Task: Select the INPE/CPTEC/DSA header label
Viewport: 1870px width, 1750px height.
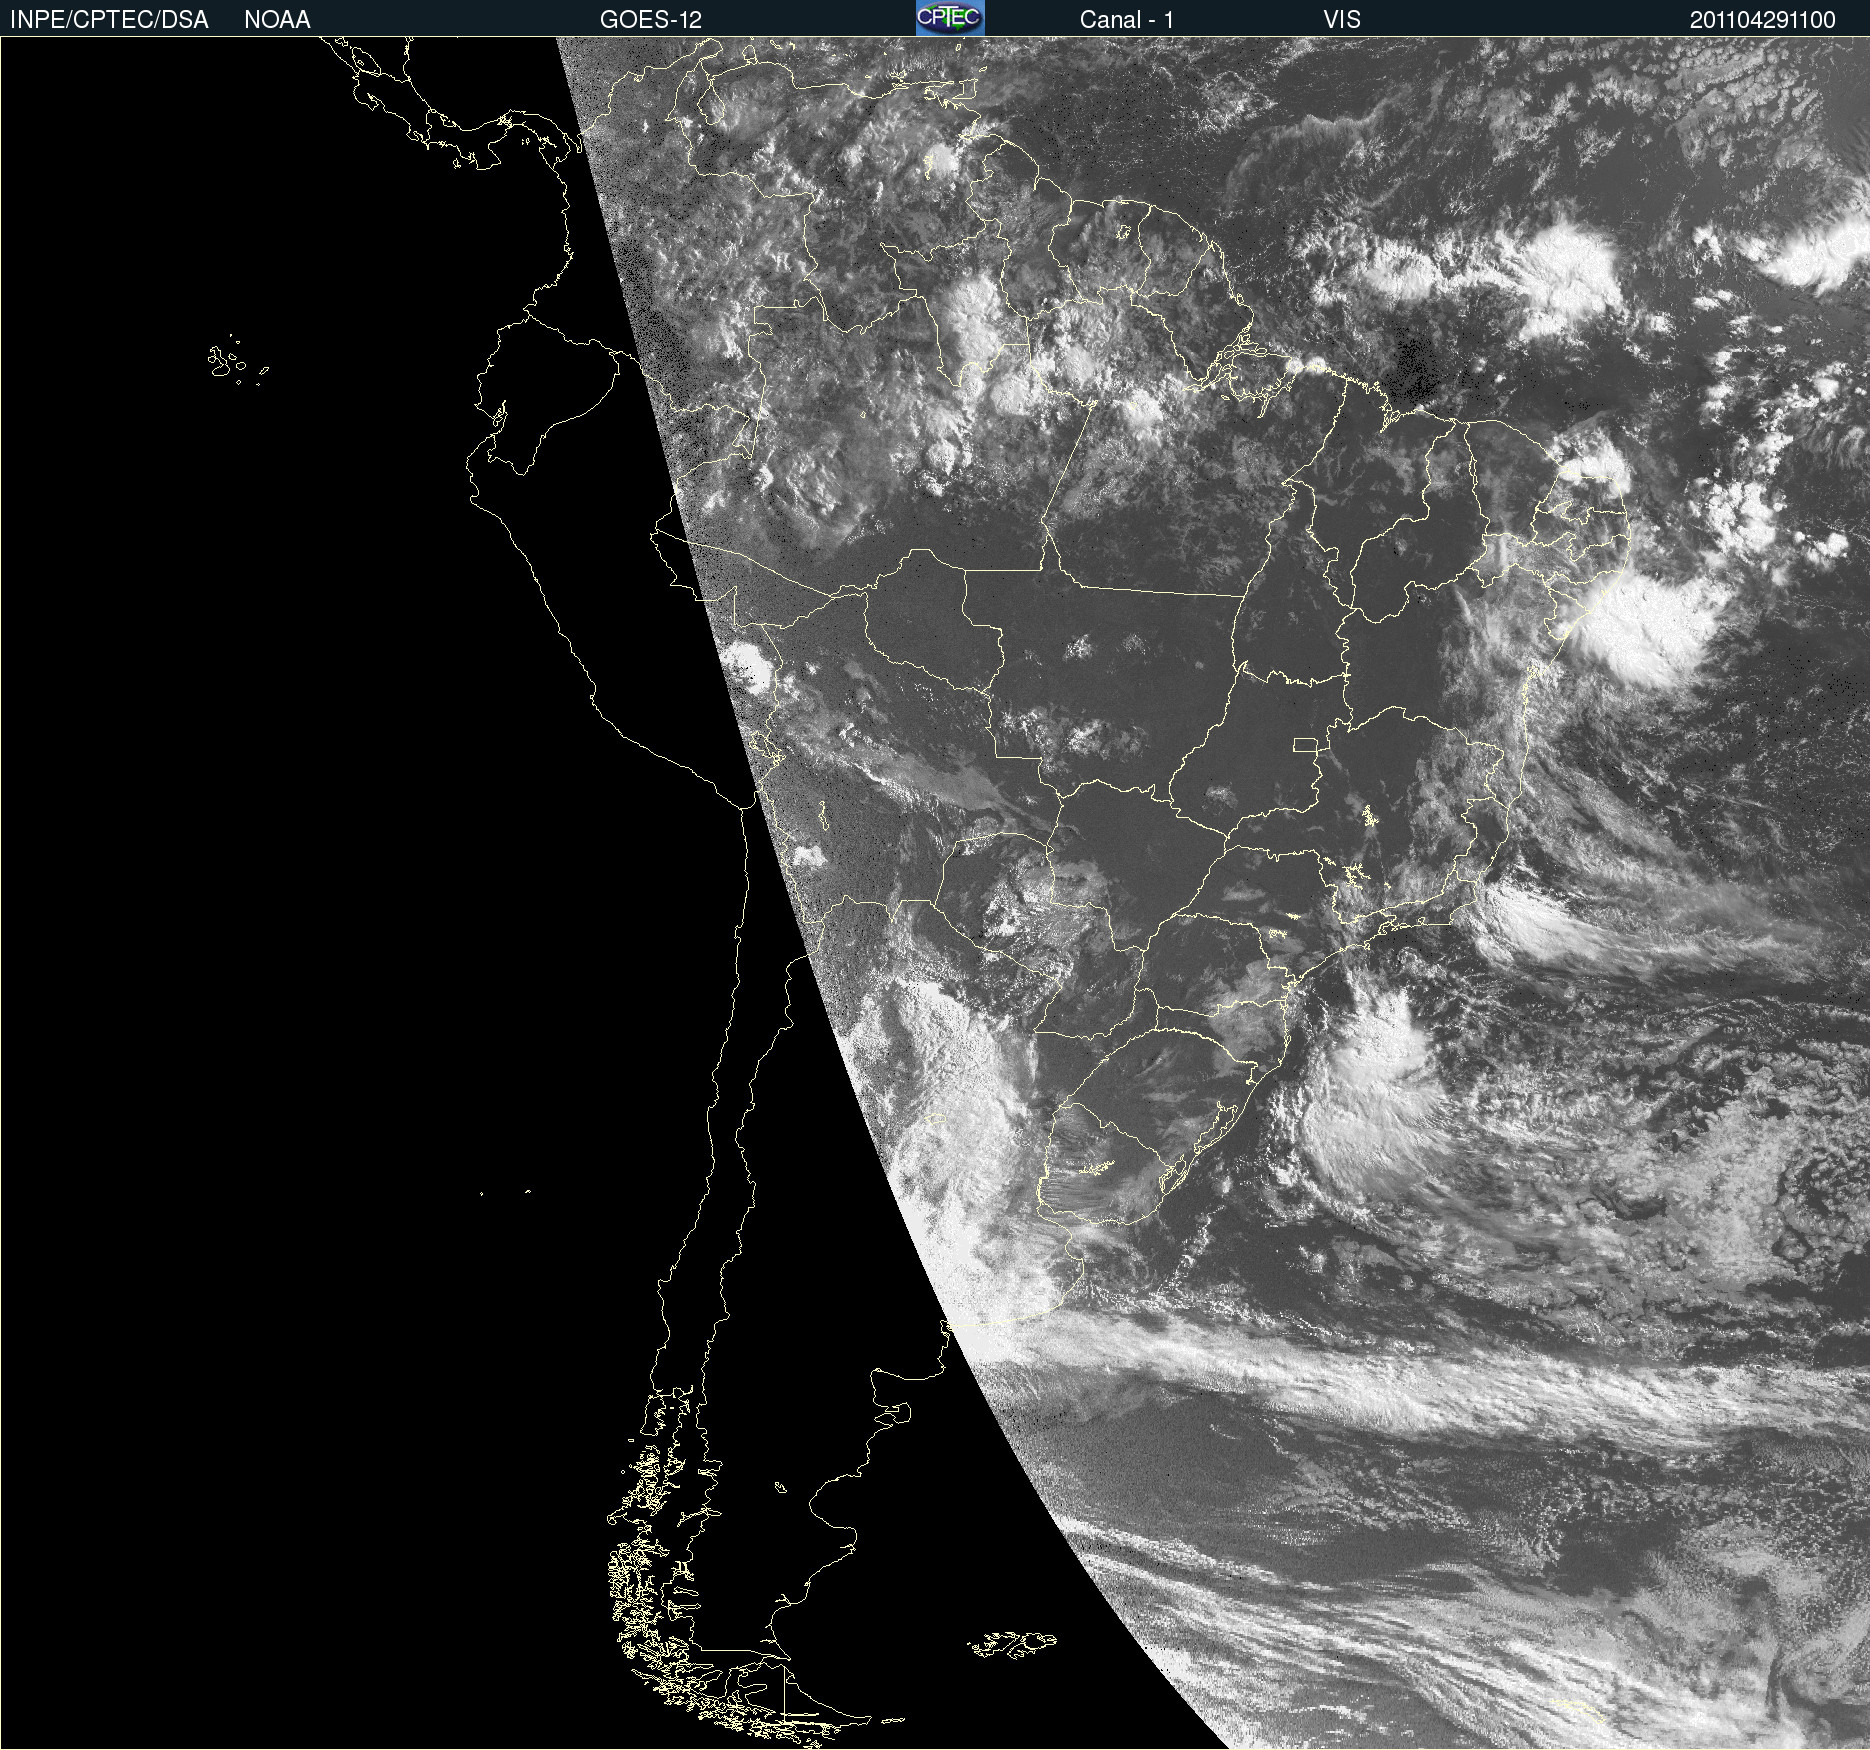Action: pyautogui.click(x=109, y=20)
